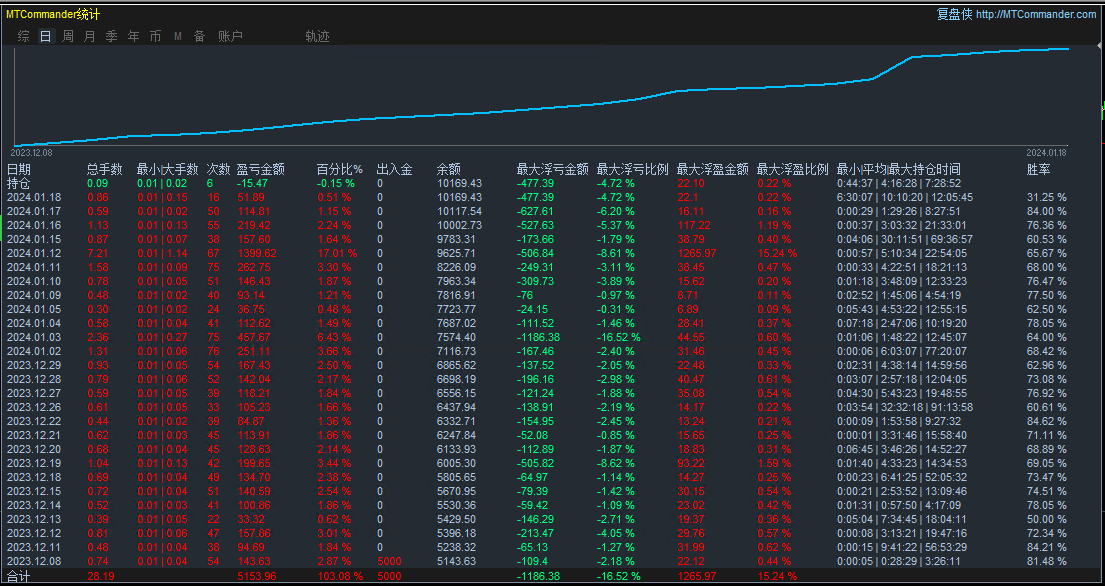Click the percentage cell 17.01 %
The height and width of the screenshot is (586, 1105).
click(x=337, y=253)
